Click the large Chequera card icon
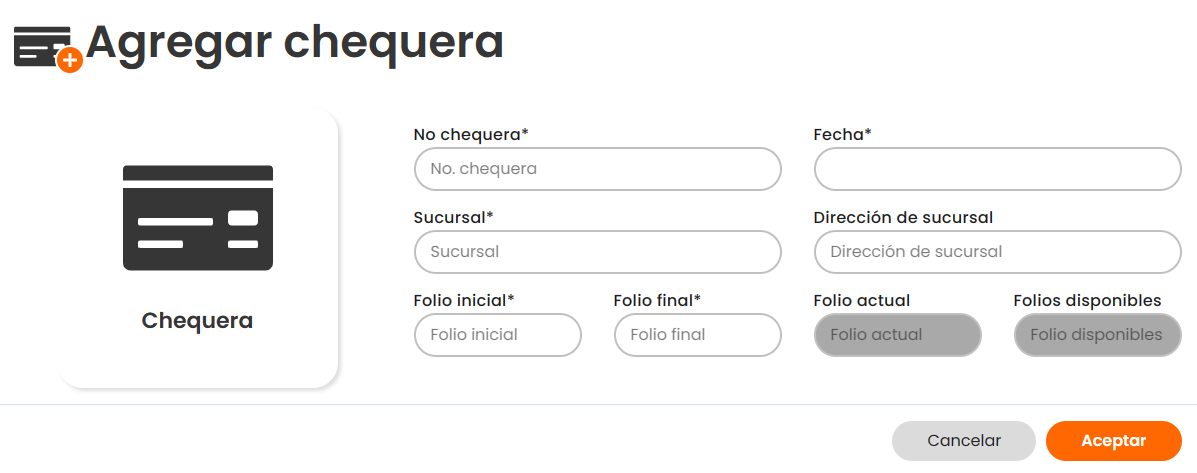 point(198,218)
